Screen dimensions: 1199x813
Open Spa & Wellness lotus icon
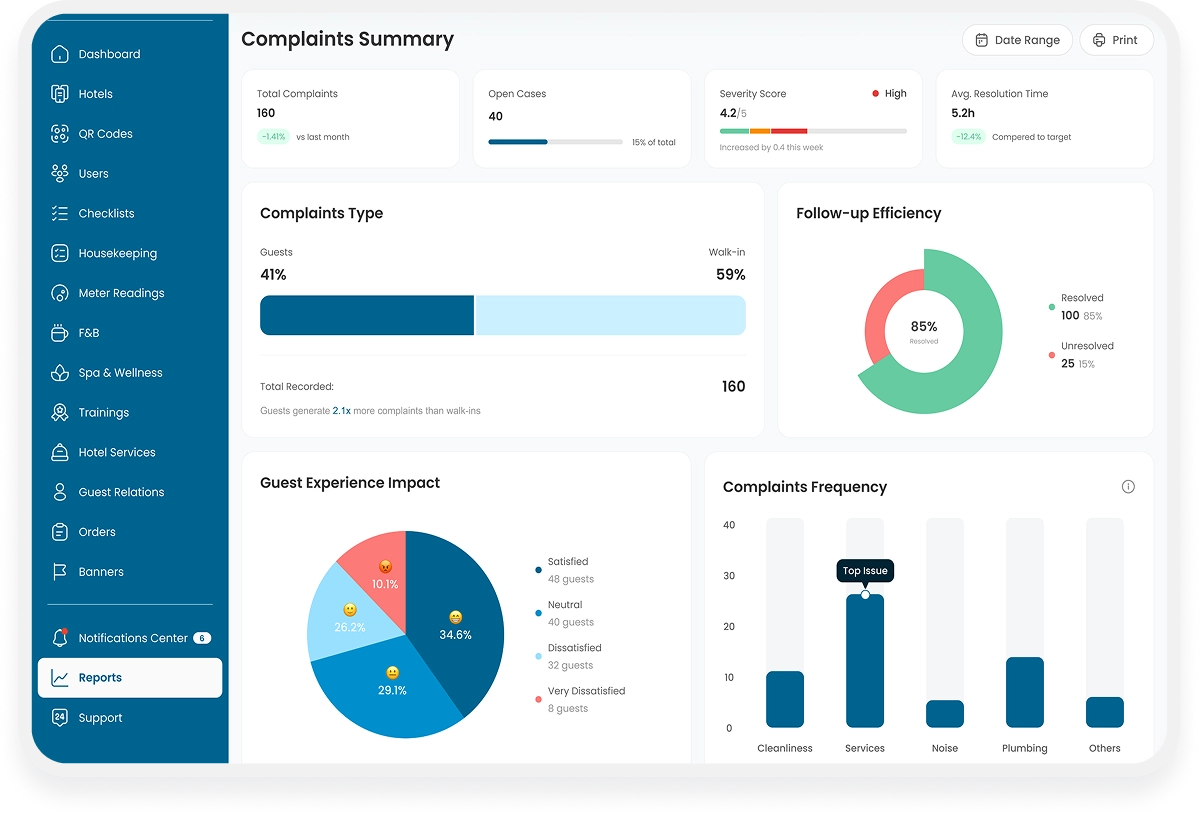point(60,373)
